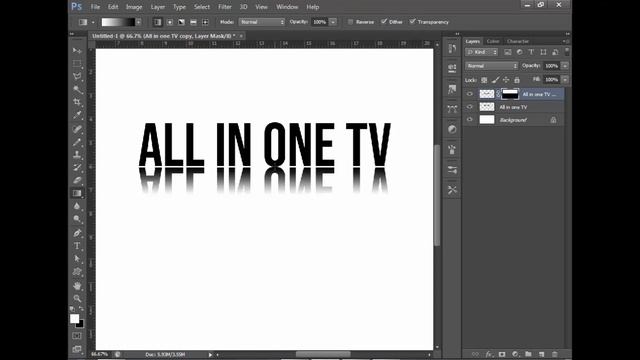Select the Eyedropper tool
The height and width of the screenshot is (360, 640).
click(77, 115)
